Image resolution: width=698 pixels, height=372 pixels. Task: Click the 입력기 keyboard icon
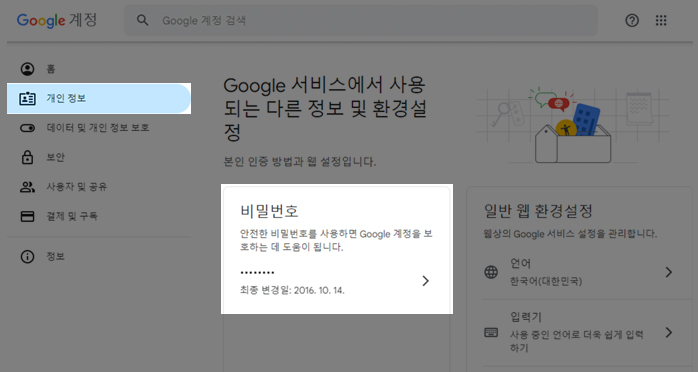[x=491, y=332]
